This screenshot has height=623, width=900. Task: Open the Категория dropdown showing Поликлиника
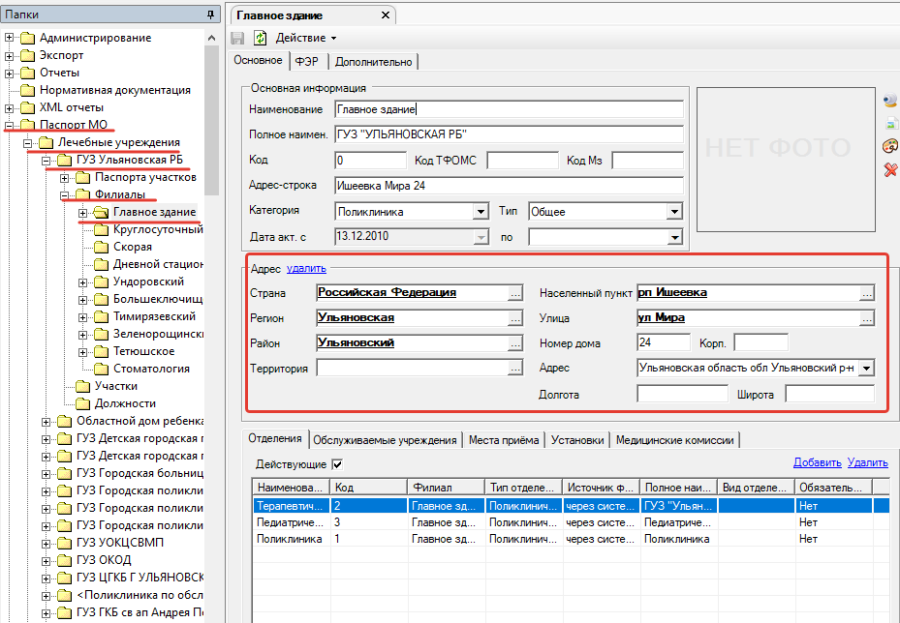[481, 212]
